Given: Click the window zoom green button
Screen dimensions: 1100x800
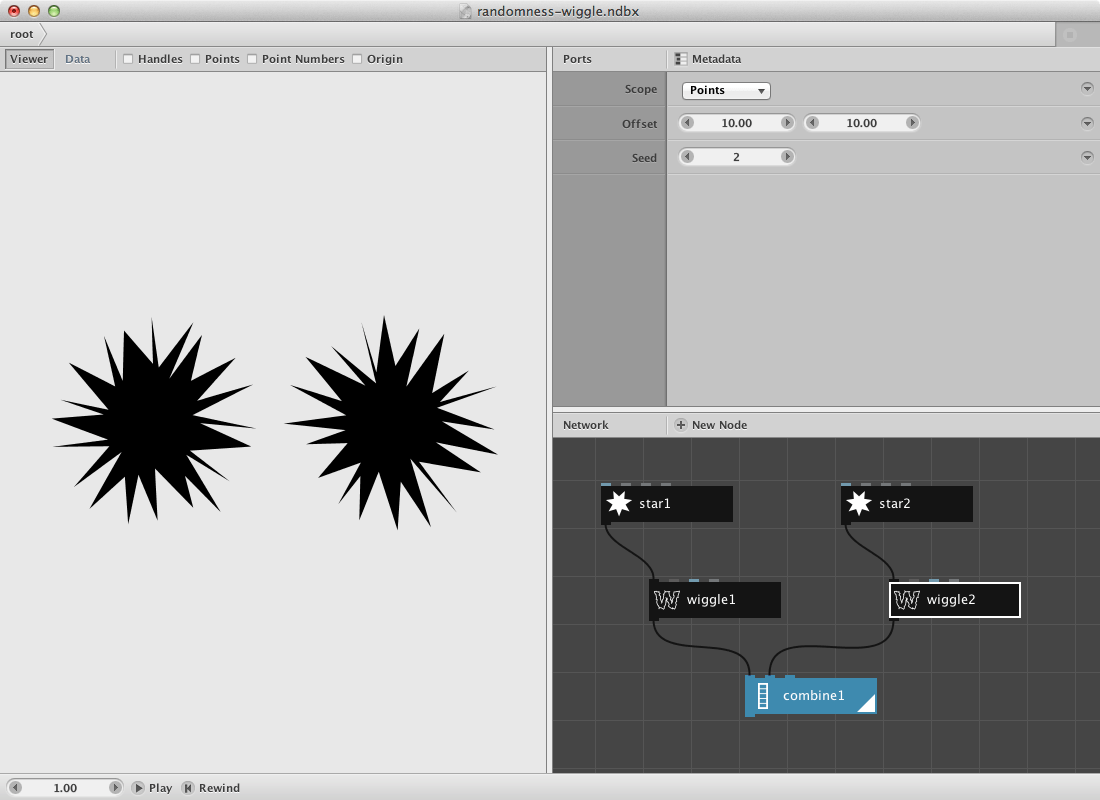Looking at the screenshot, I should (54, 11).
